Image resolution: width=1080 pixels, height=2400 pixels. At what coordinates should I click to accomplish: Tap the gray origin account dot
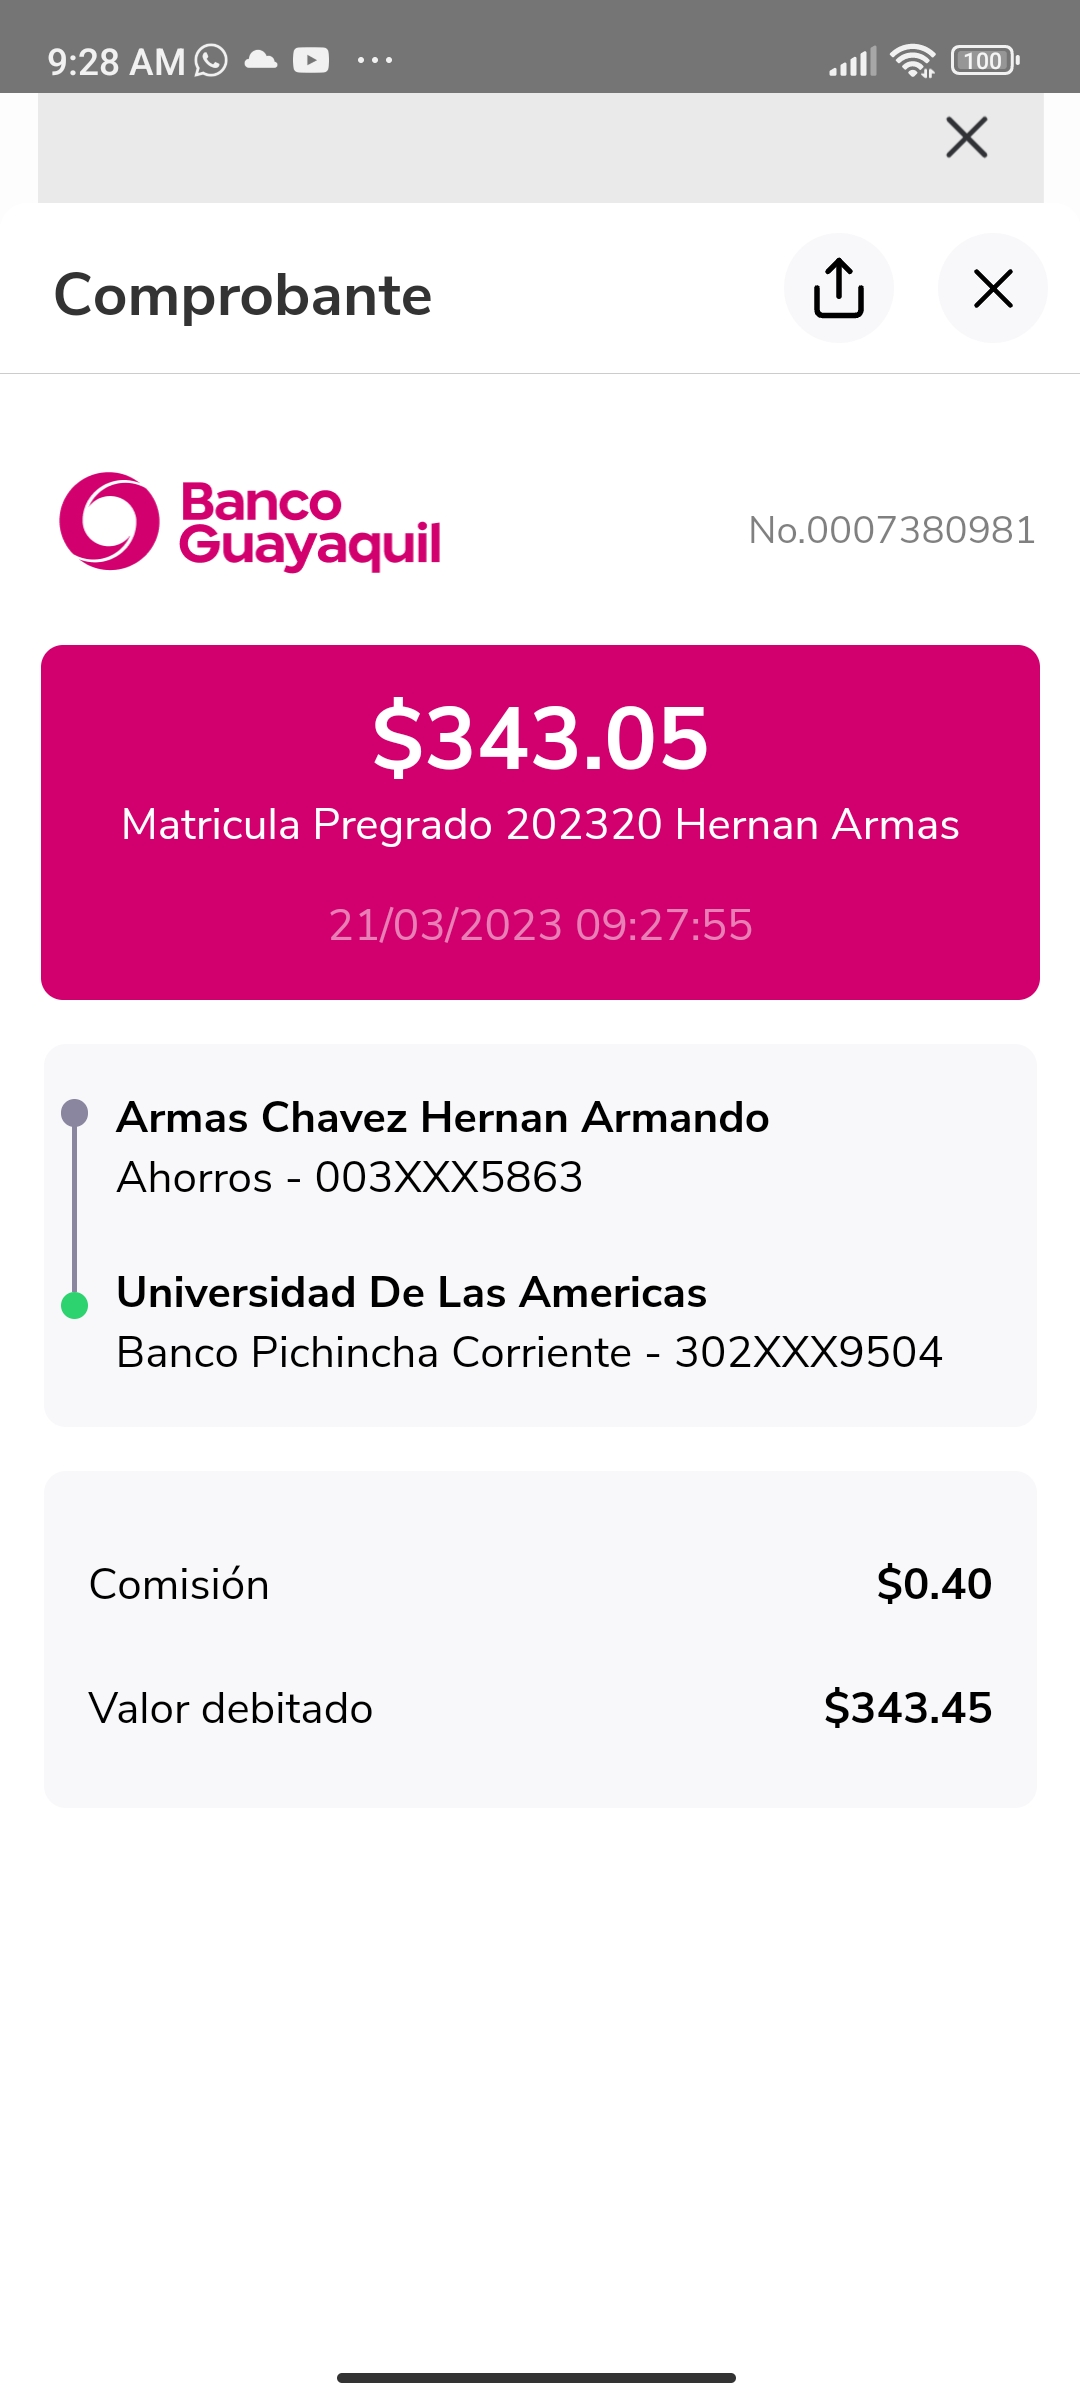[x=75, y=1113]
